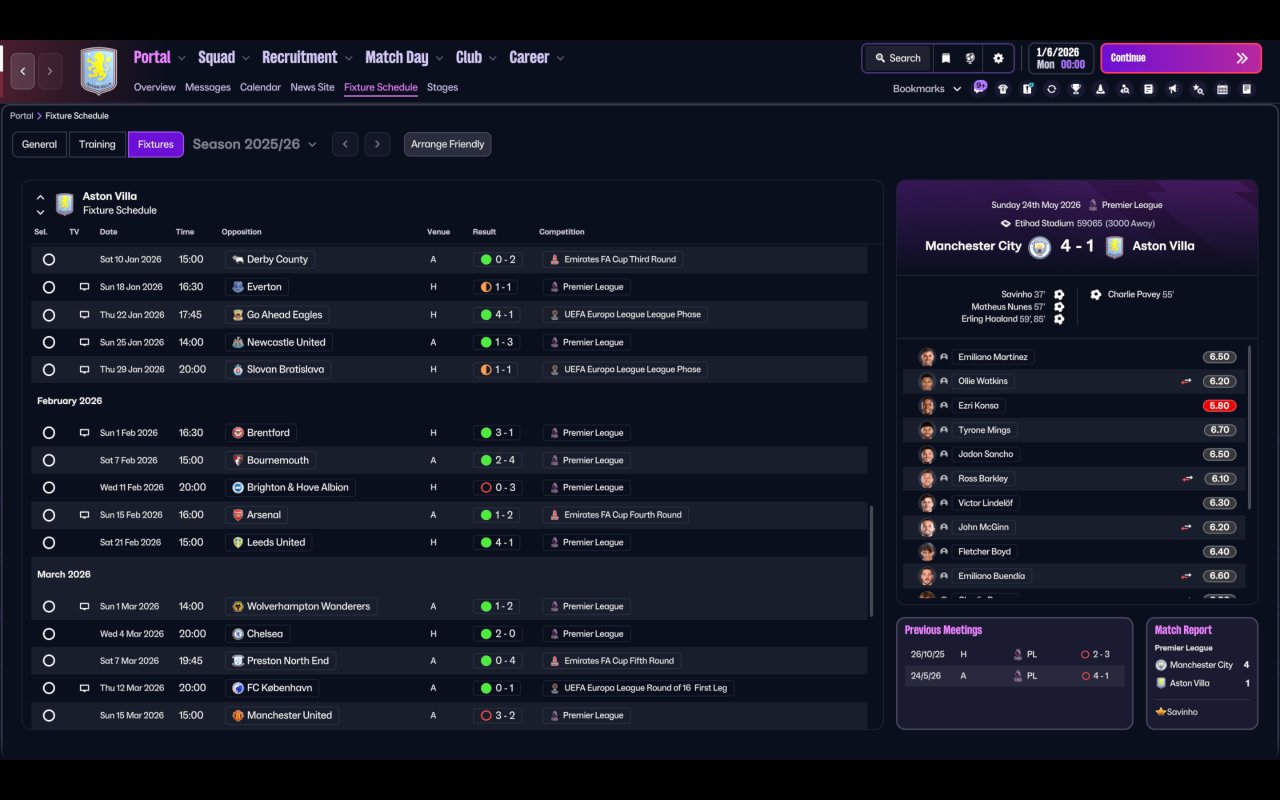This screenshot has width=1280, height=800.
Task: Select the Go Ahead Eagles fixture radio button
Action: 48,315
